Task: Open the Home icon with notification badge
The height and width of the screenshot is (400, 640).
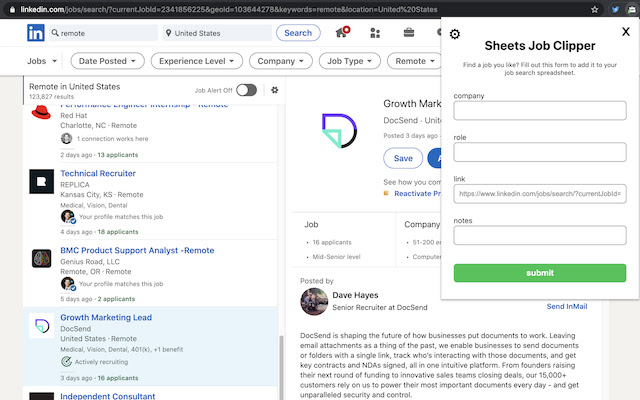Action: (342, 32)
